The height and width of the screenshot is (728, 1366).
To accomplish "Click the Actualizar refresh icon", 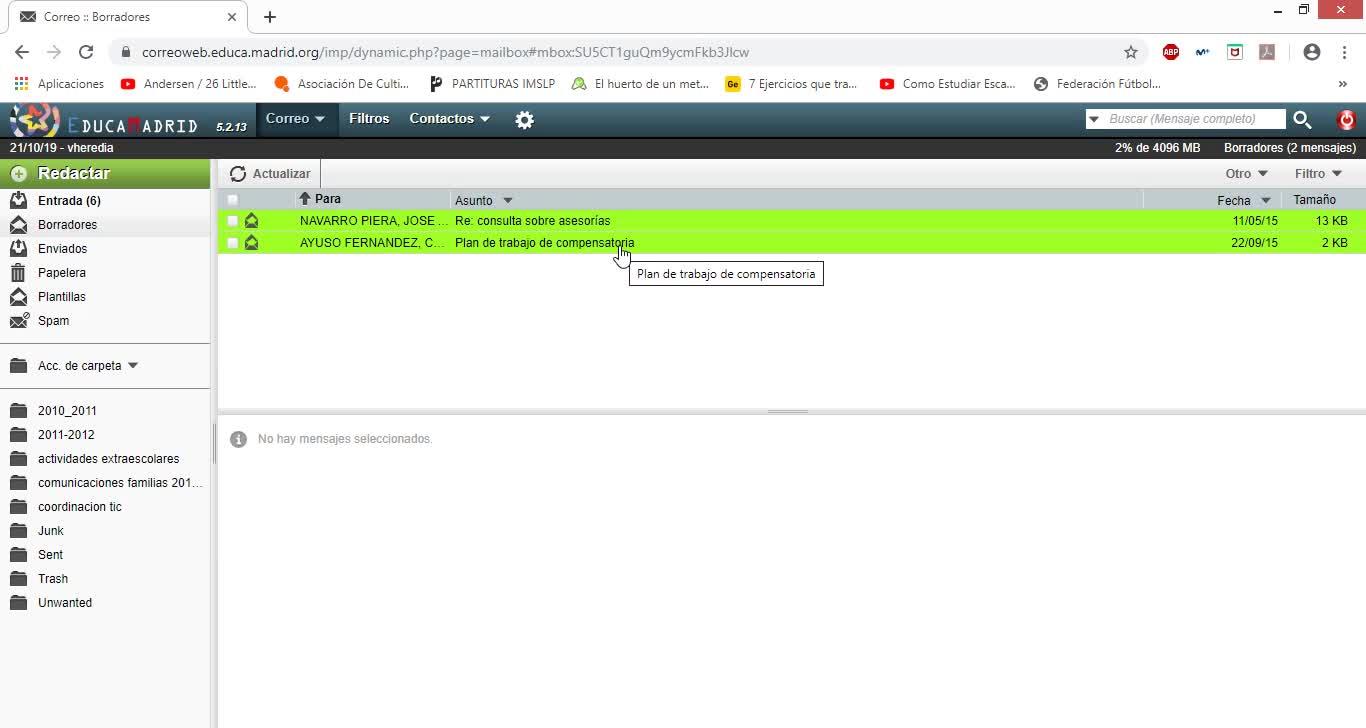I will tap(238, 174).
